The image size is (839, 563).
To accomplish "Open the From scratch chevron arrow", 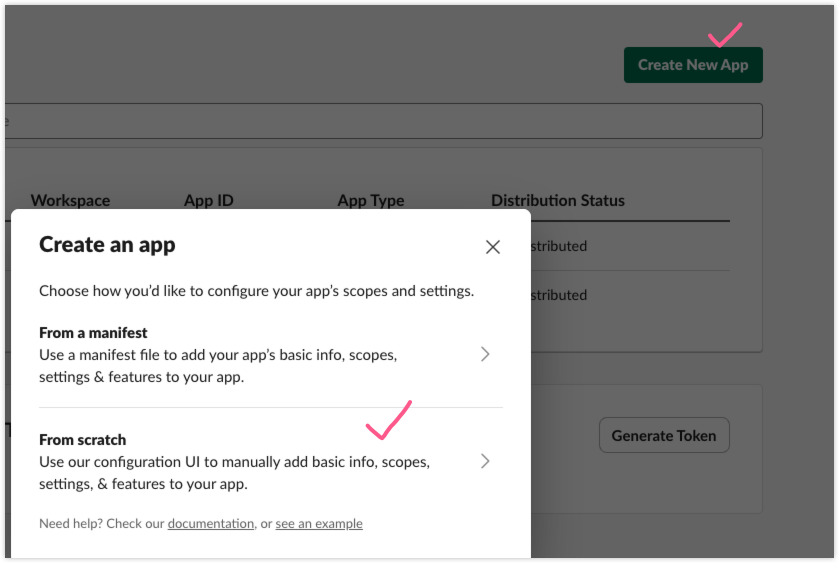I will 485,461.
